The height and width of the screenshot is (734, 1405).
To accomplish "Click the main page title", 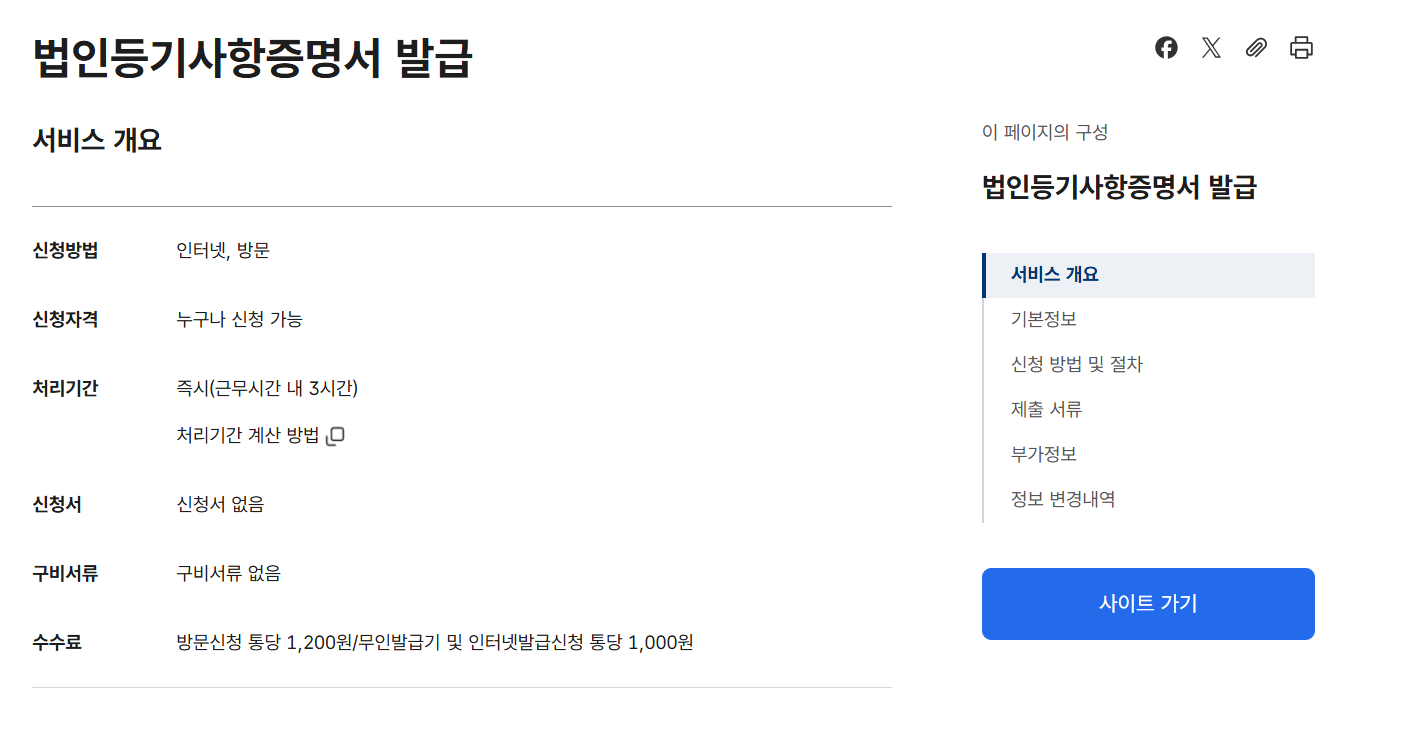I will click(254, 61).
